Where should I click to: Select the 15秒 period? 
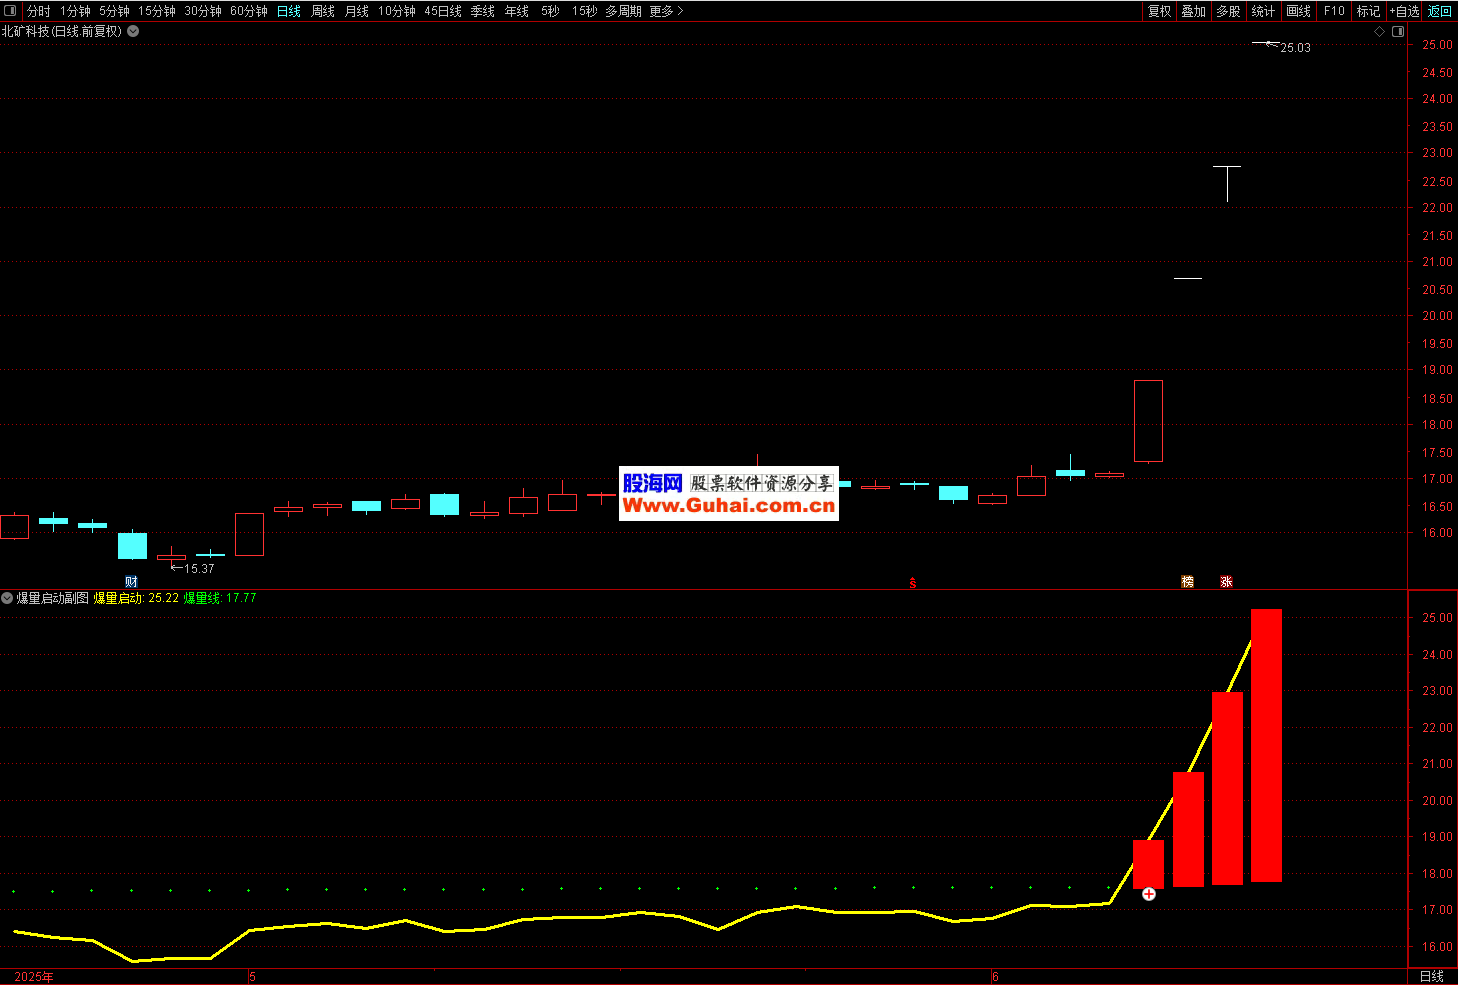click(585, 11)
